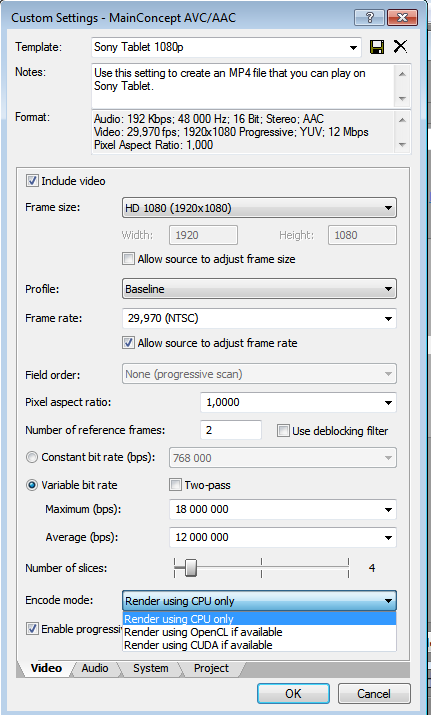Collapse the Encode mode dropdown
This screenshot has width=431, height=715.
tap(259, 601)
